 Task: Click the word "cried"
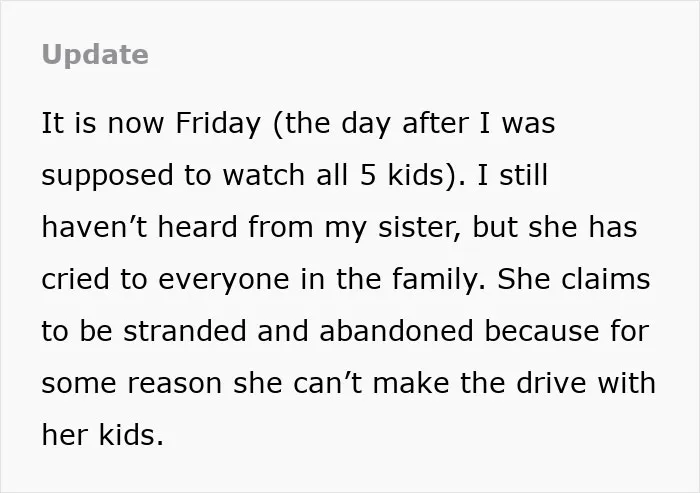coord(75,279)
